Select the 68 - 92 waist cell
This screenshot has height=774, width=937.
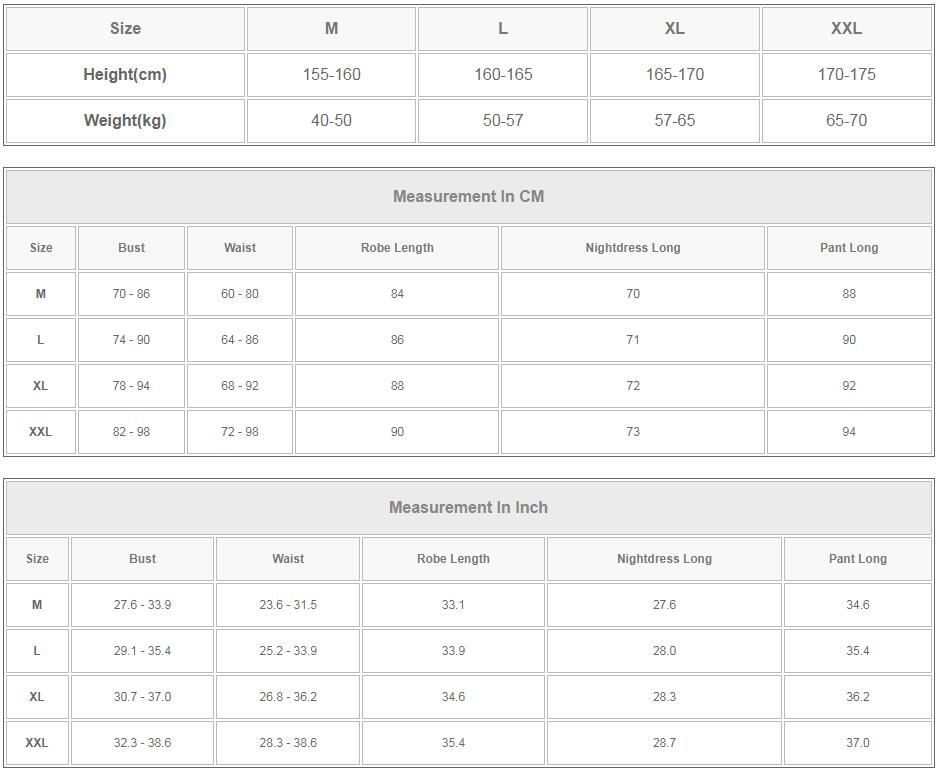(240, 386)
